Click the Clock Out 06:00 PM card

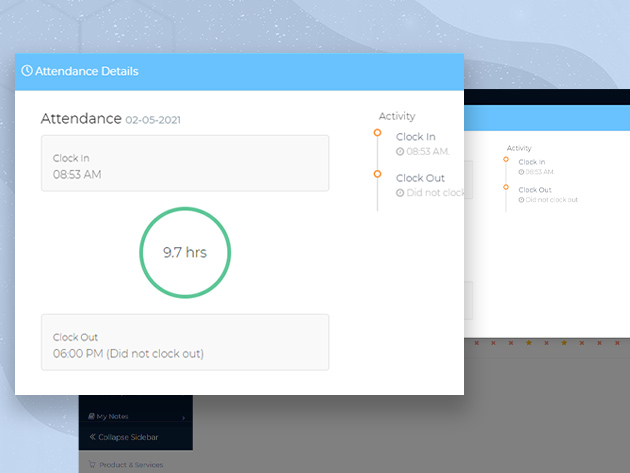point(185,342)
